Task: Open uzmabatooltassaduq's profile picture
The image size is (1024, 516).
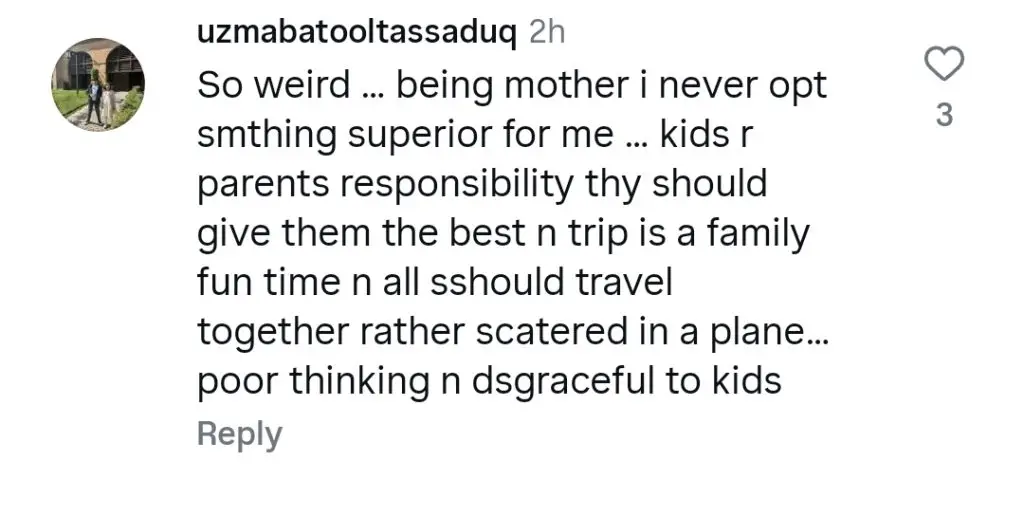Action: click(99, 84)
